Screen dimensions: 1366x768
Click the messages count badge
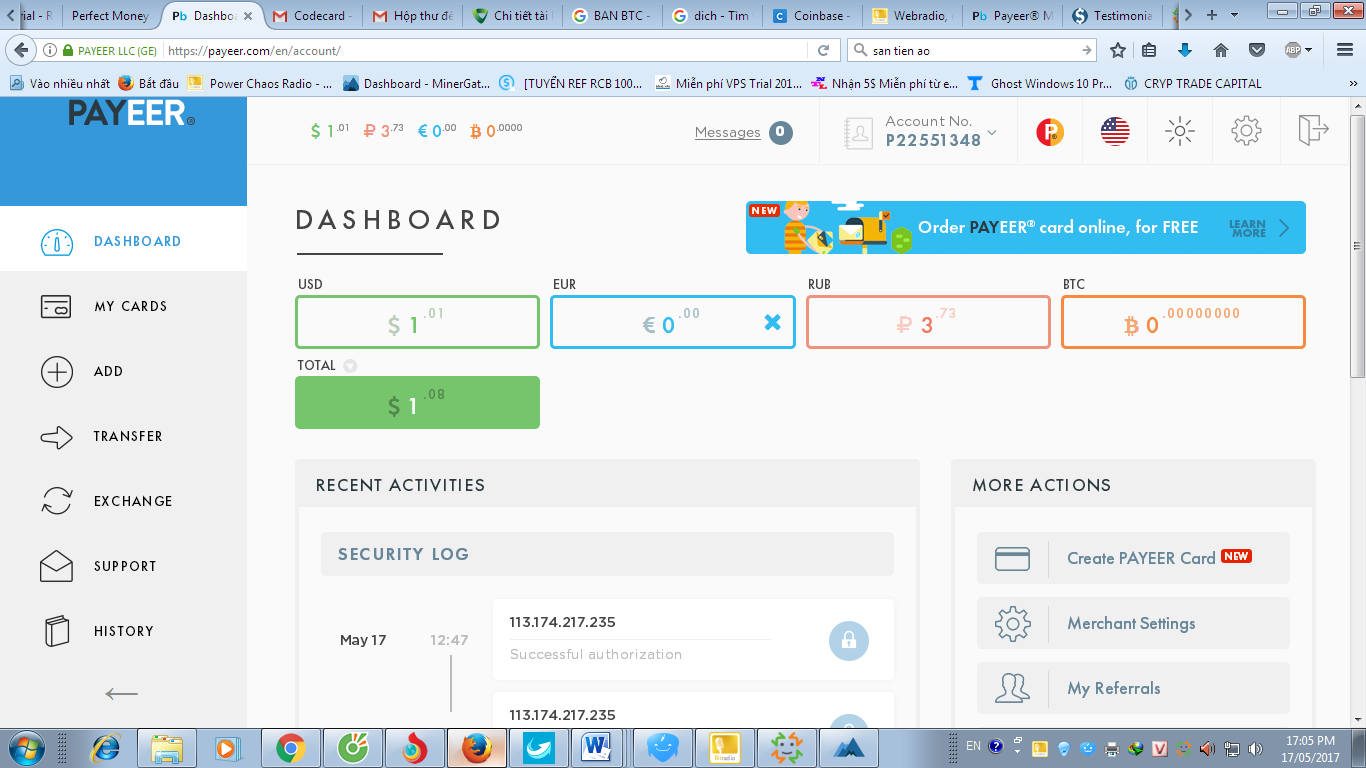pos(781,132)
